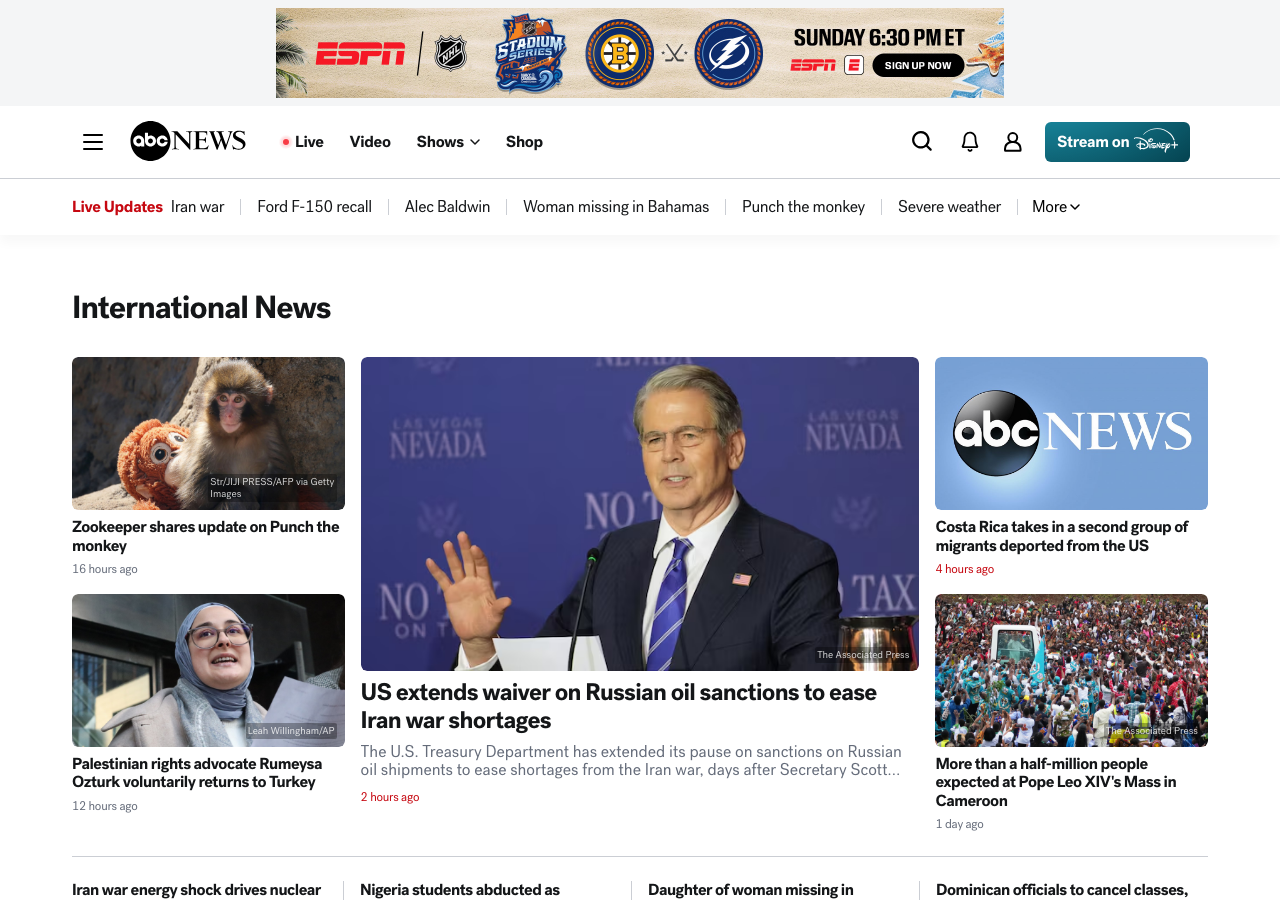Image resolution: width=1280 pixels, height=900 pixels.
Task: Open the user account profile icon
Action: click(x=1012, y=142)
